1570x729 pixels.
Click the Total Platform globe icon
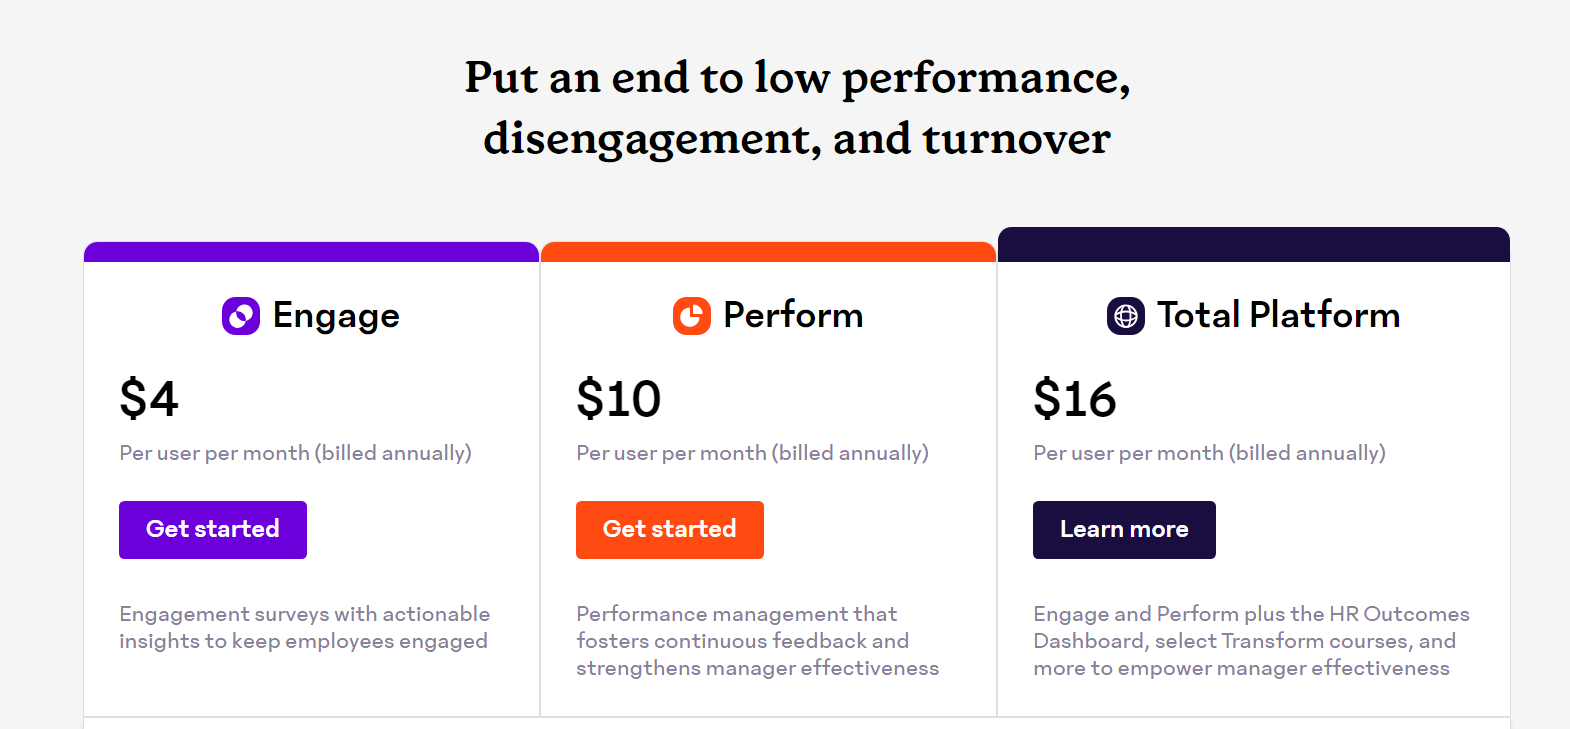[1126, 316]
